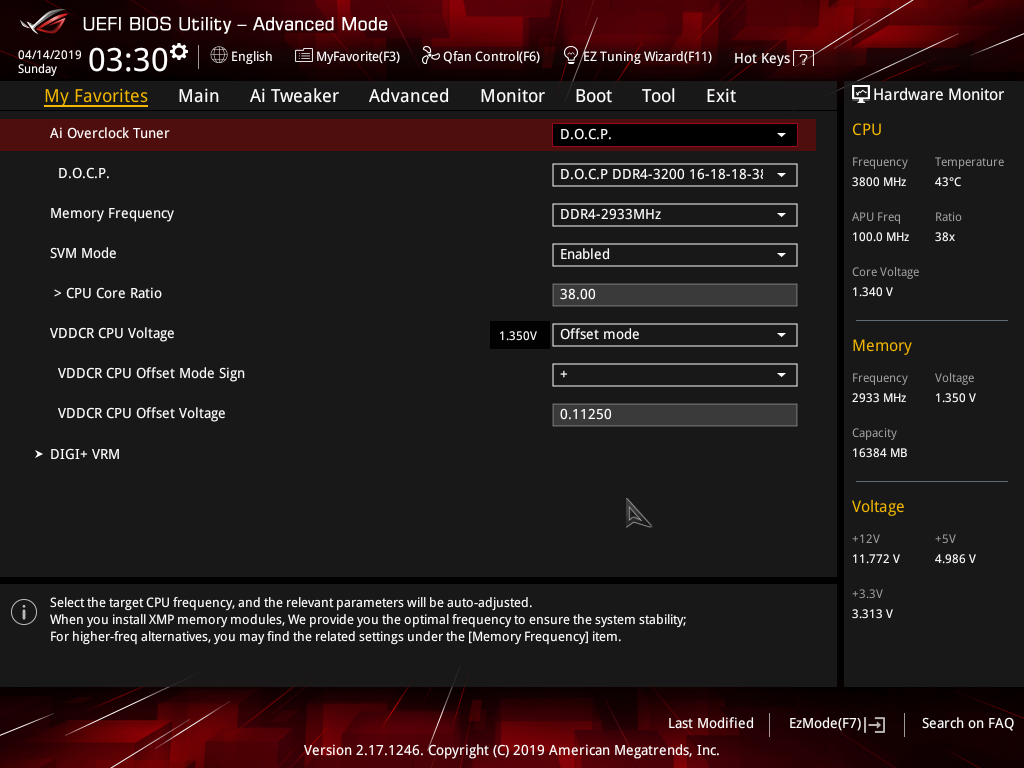Click the Ratio 38x value
The image size is (1024, 768).
point(945,237)
